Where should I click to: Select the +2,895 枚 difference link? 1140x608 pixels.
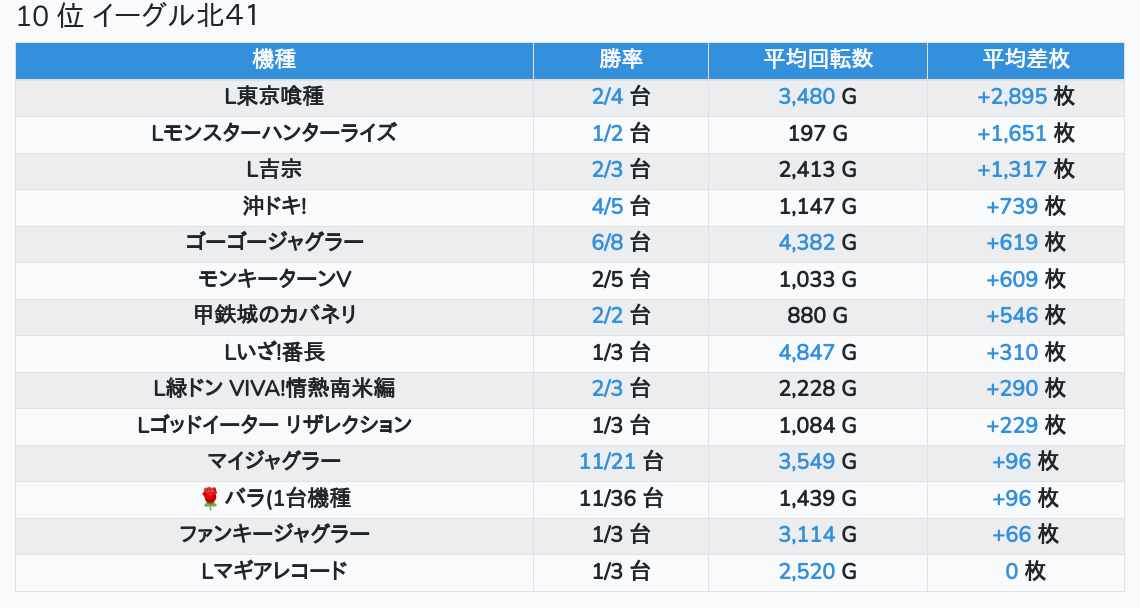1012,97
